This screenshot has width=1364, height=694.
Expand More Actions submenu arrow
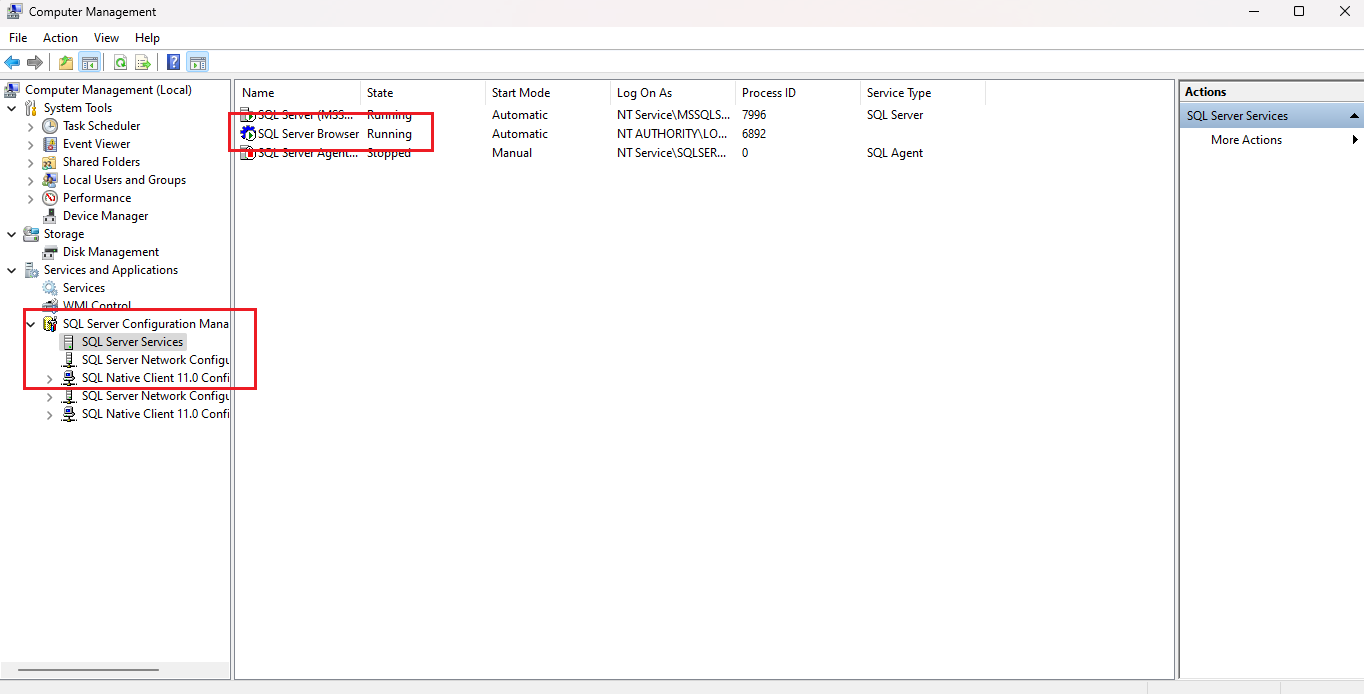click(1355, 140)
